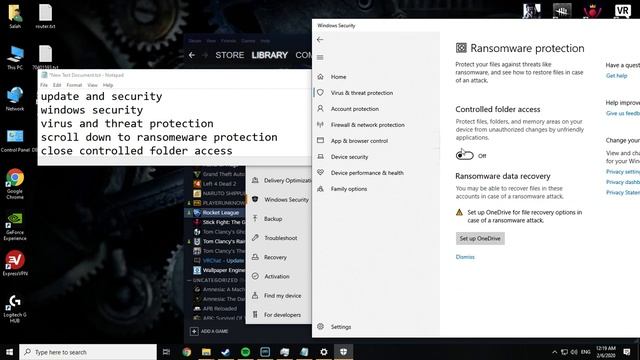Open Steam STORE tab
640x360 pixels.
229,55
